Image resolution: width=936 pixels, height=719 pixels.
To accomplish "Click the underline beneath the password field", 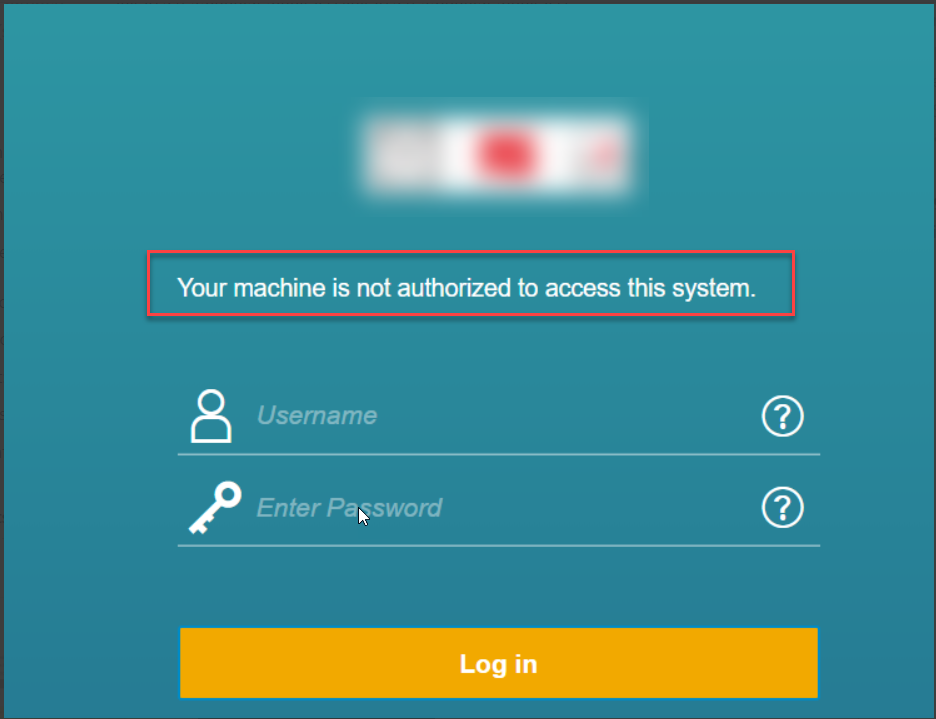I will 498,546.
